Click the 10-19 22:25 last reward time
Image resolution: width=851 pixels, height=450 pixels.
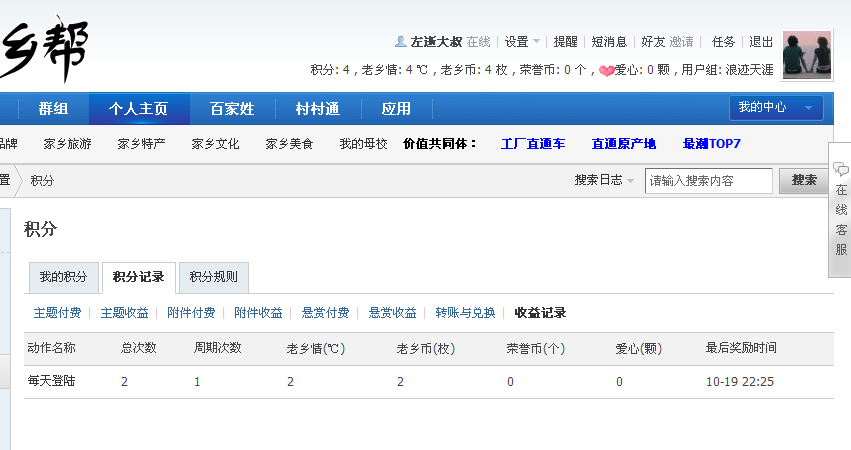coord(740,382)
